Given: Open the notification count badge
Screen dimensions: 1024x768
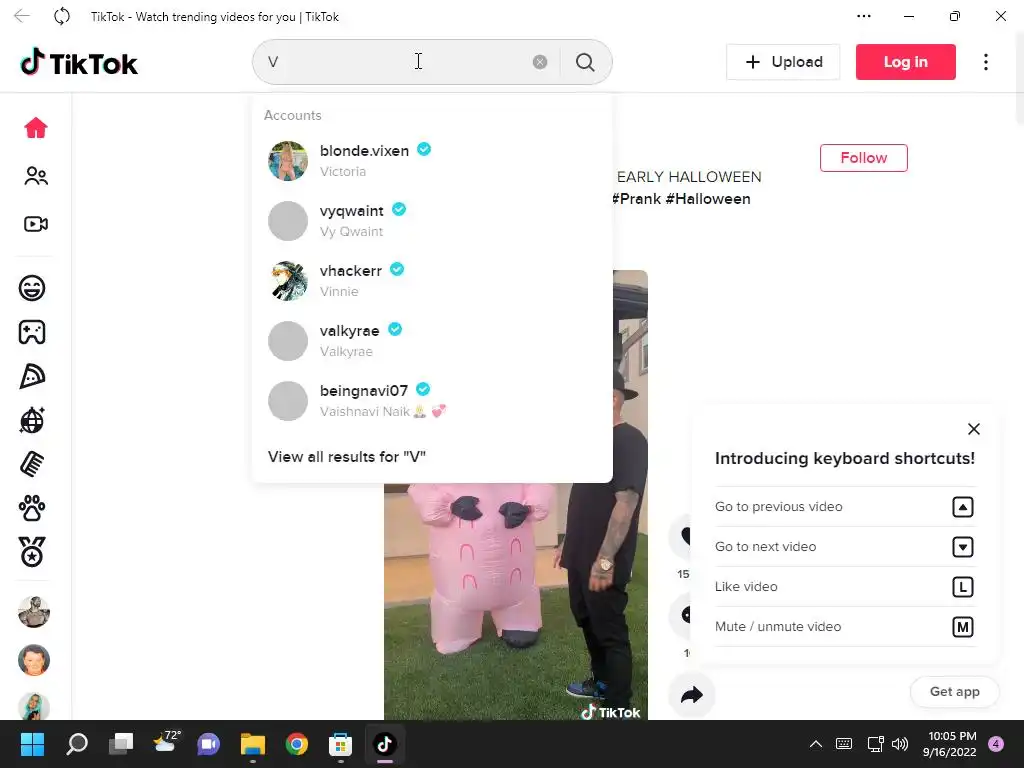Looking at the screenshot, I should [996, 744].
